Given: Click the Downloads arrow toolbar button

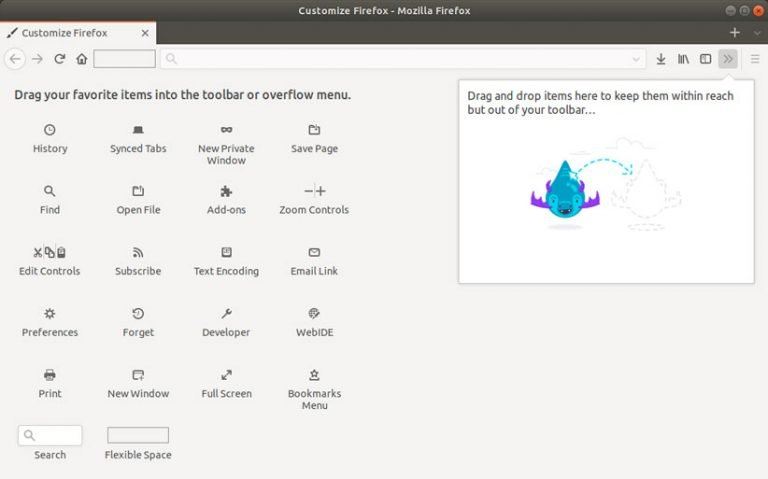Looking at the screenshot, I should coord(661,59).
